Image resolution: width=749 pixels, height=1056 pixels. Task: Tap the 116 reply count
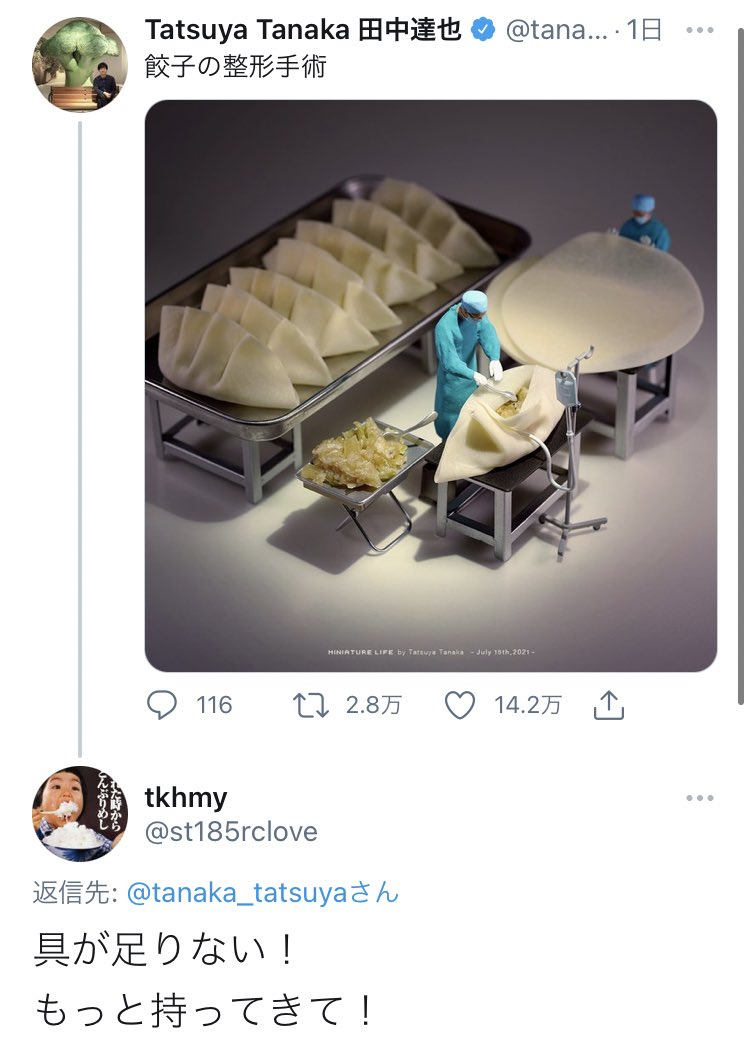pyautogui.click(x=214, y=706)
